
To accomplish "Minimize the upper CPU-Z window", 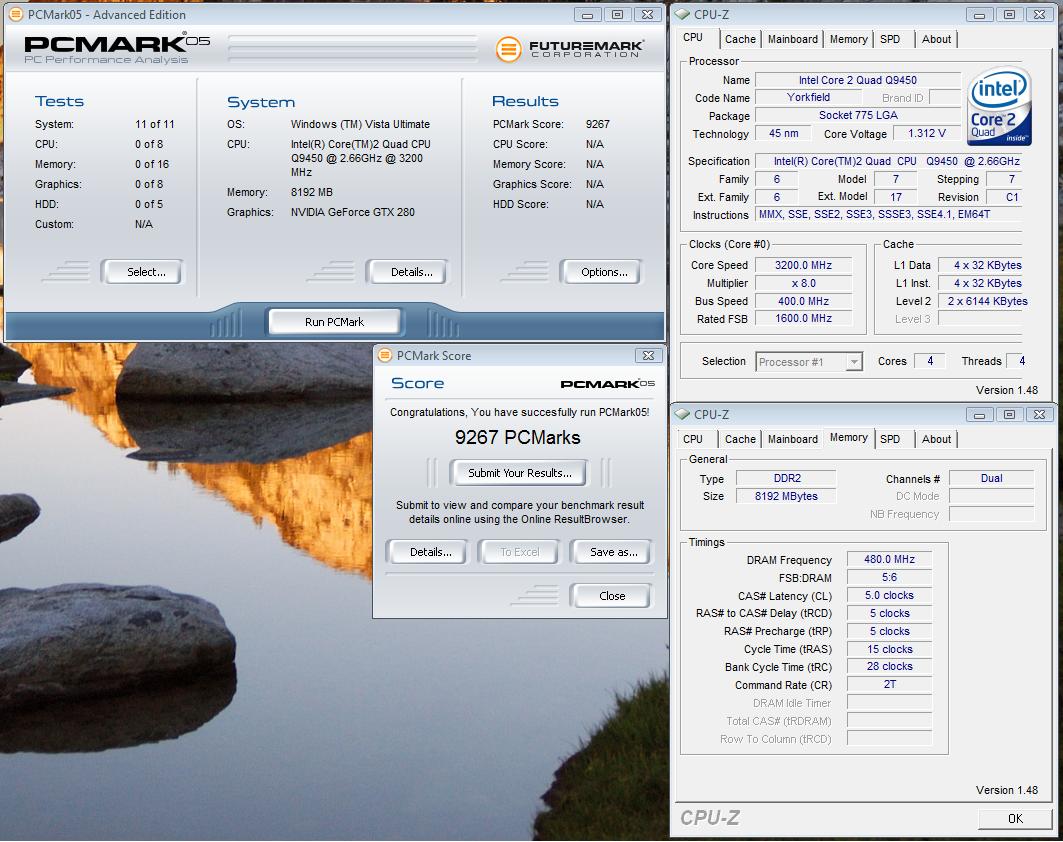I will point(979,14).
